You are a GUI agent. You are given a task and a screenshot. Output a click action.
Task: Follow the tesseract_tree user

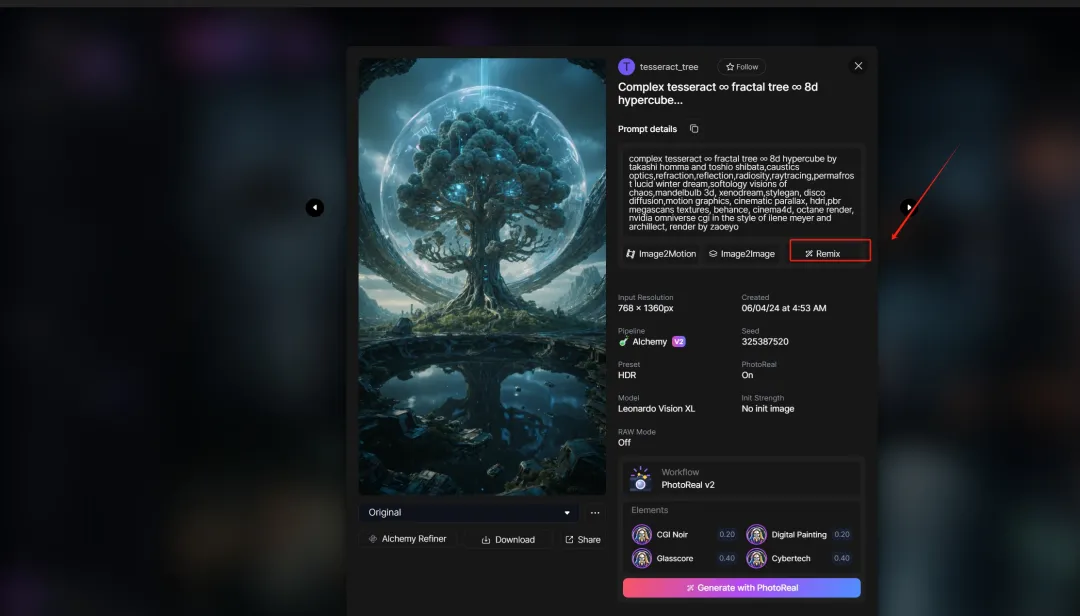point(742,67)
